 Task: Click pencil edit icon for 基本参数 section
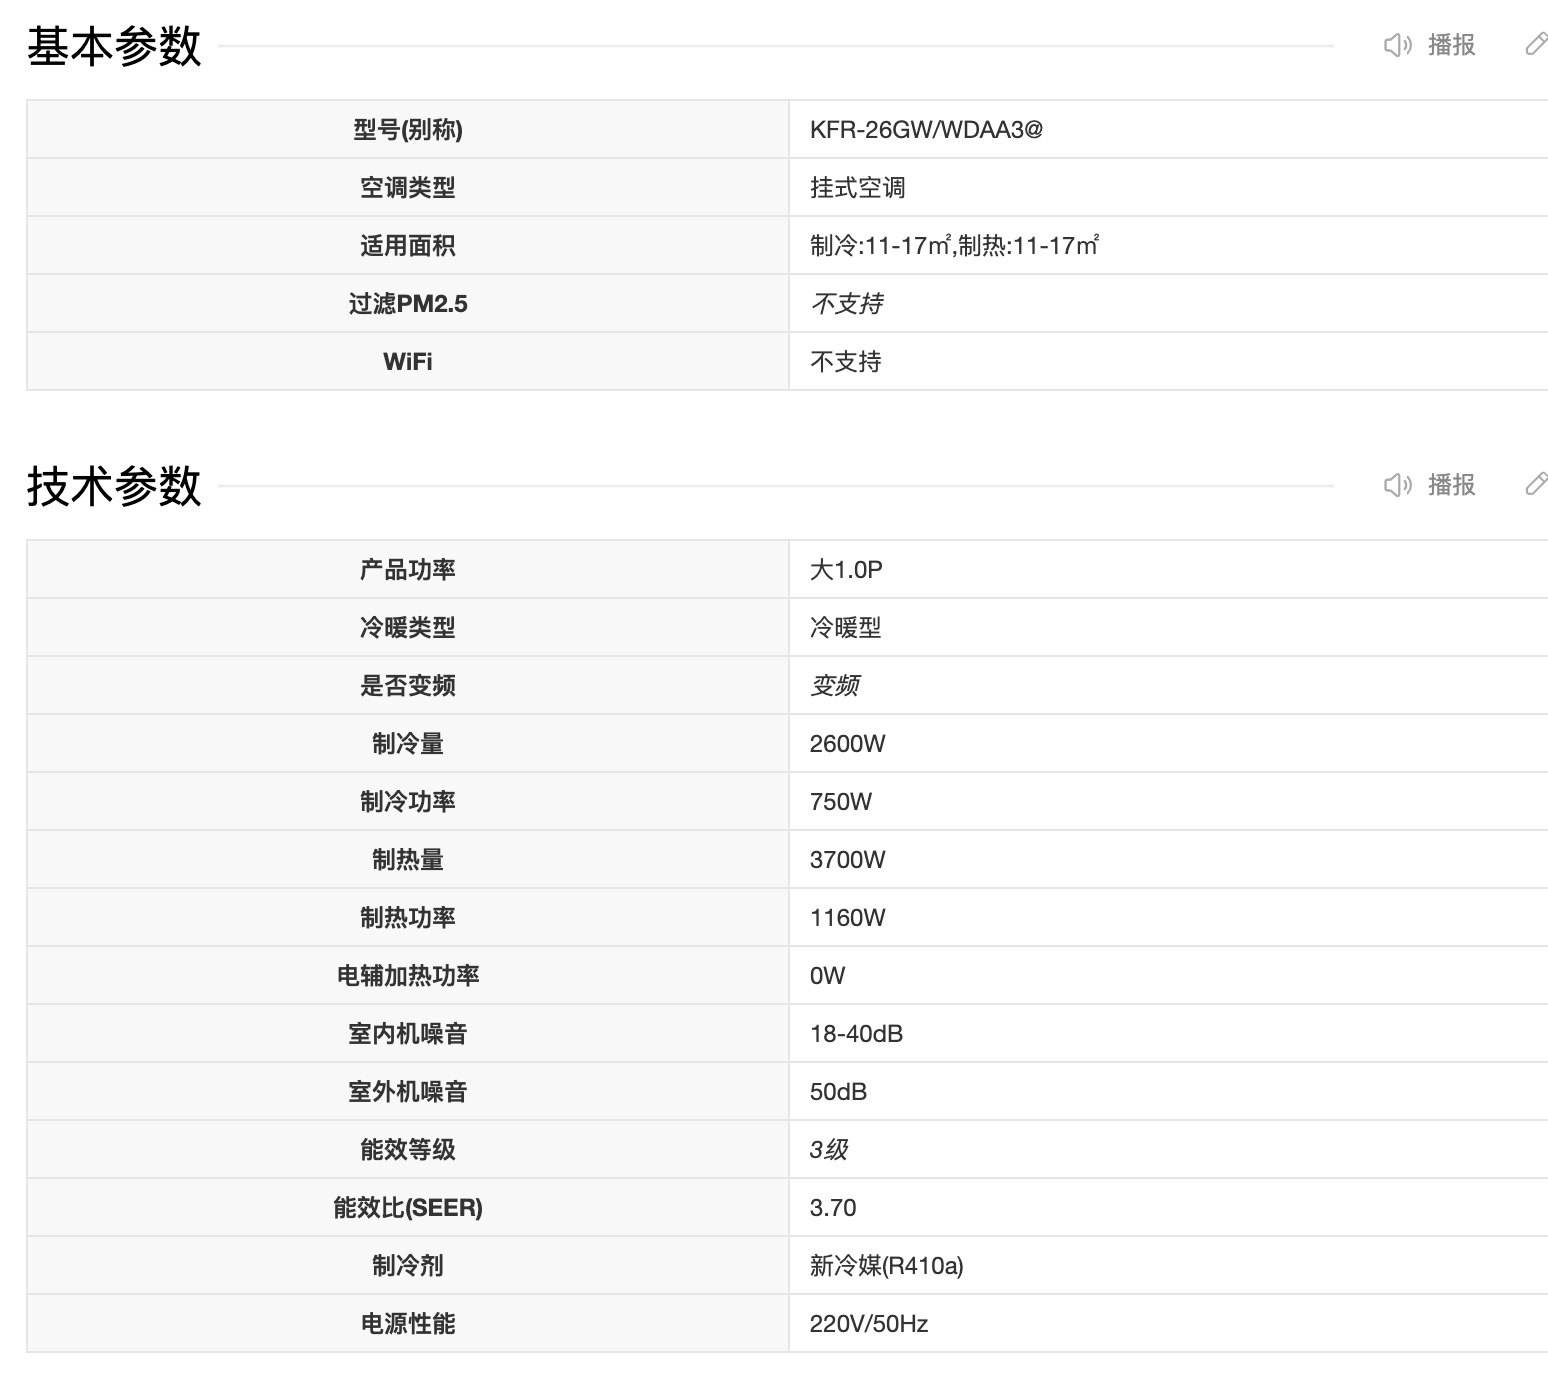[1535, 45]
